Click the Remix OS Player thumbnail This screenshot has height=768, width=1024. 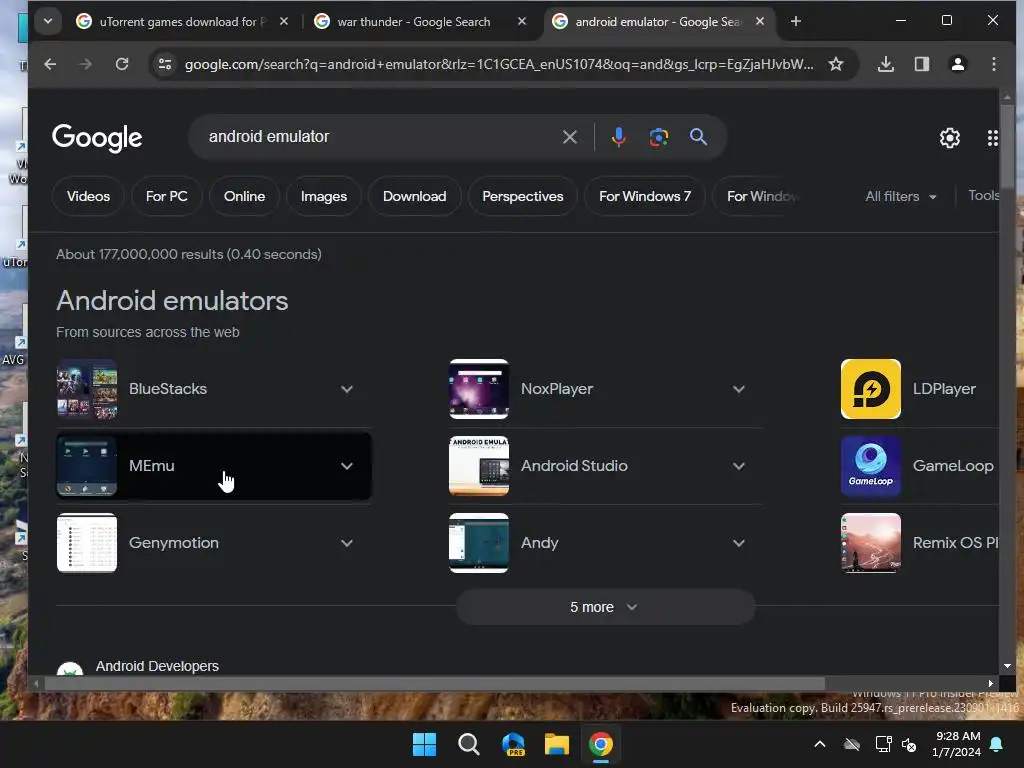[871, 543]
